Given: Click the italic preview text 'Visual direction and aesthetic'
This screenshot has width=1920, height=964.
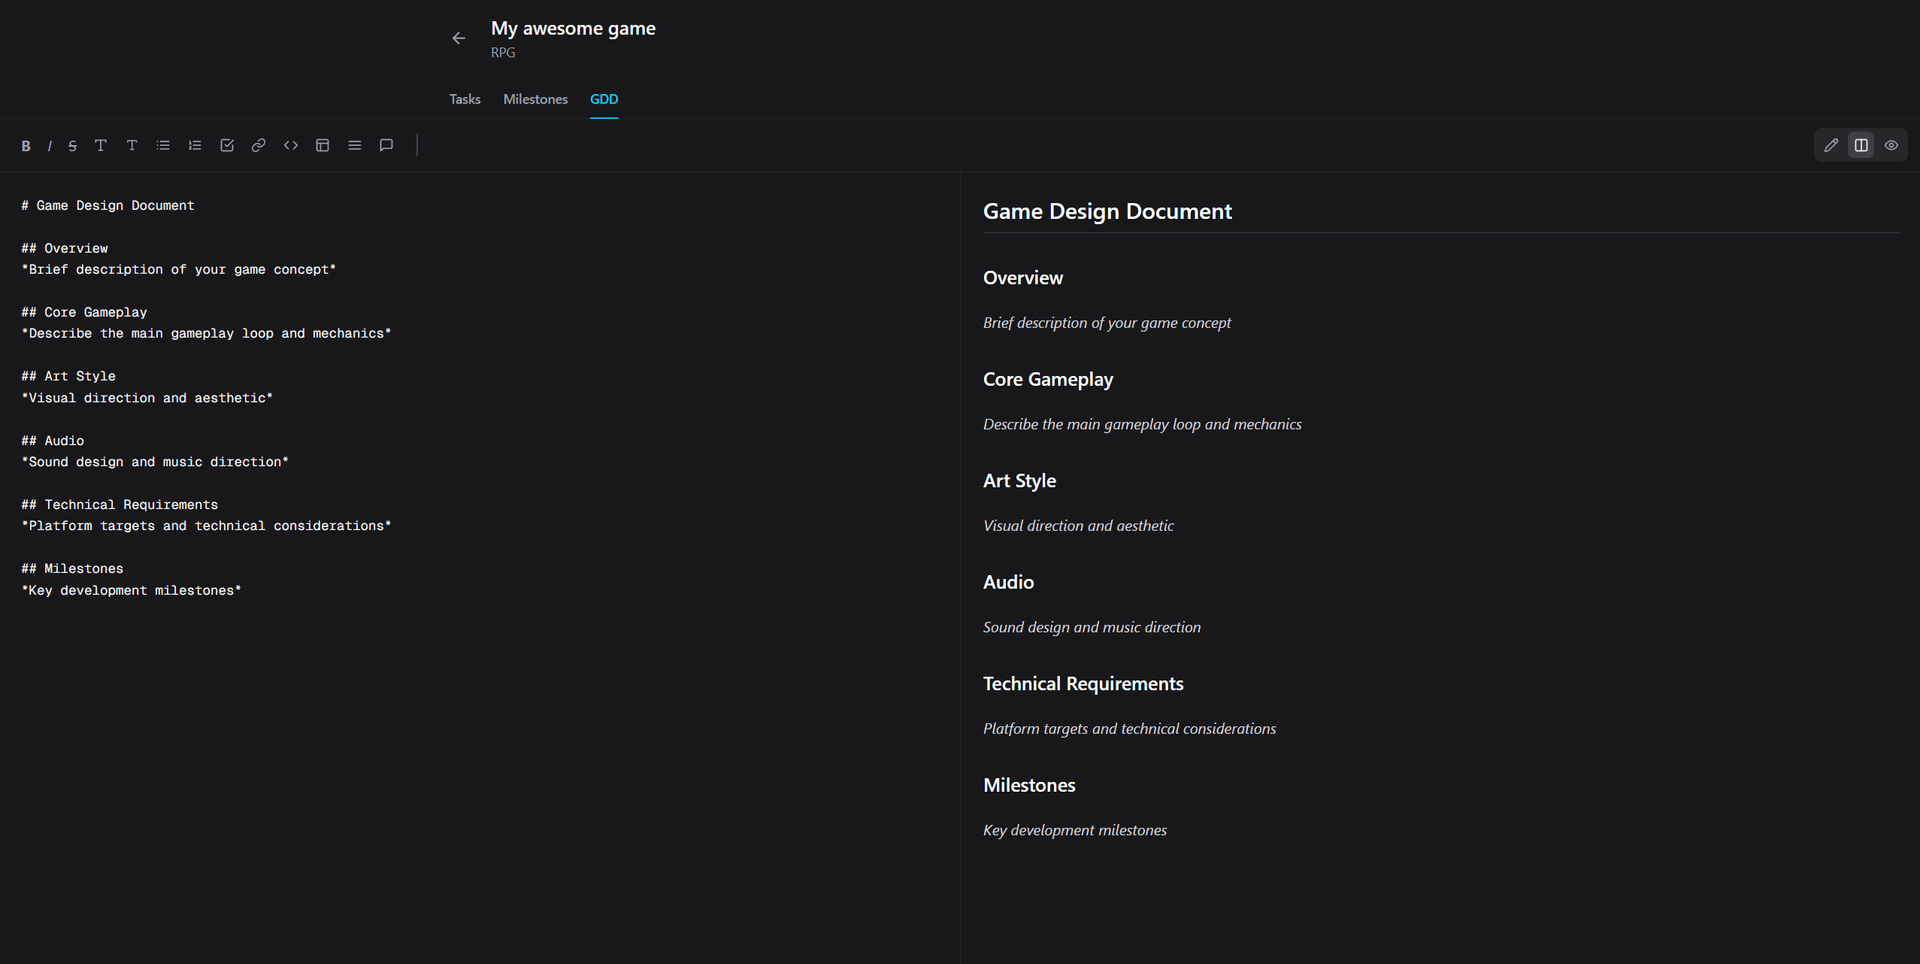Looking at the screenshot, I should coord(1078,526).
